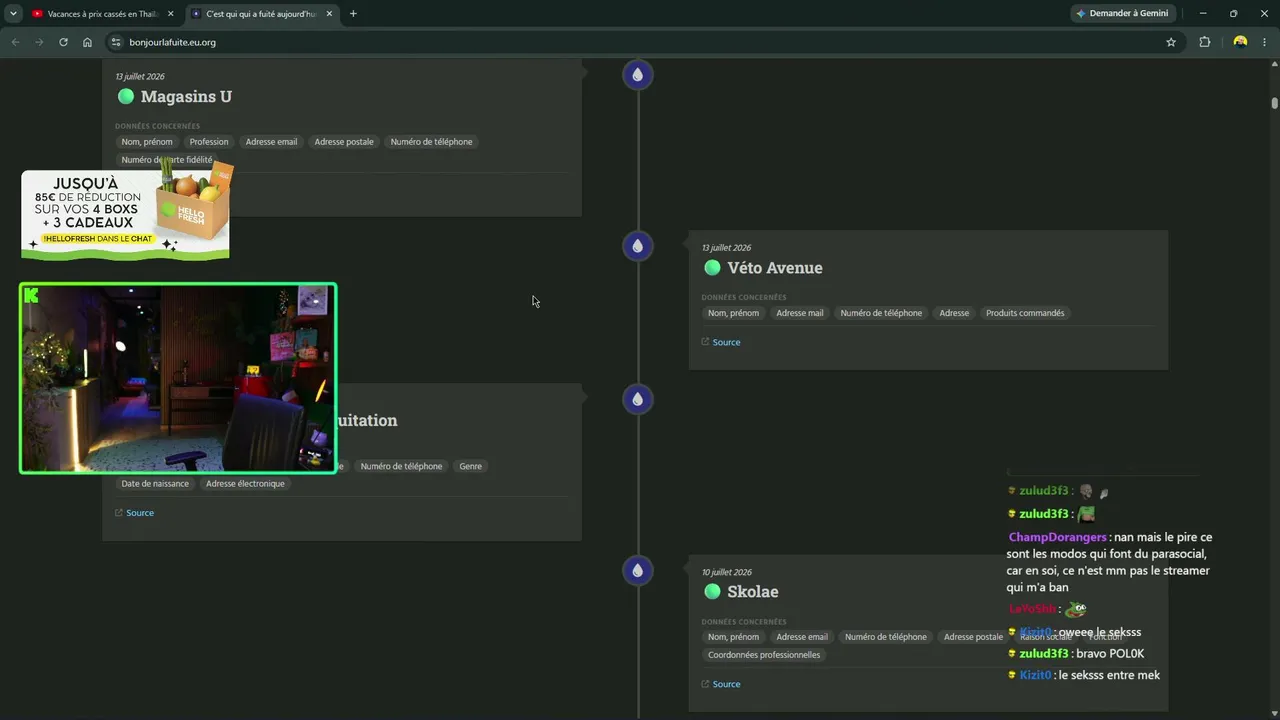
Task: Go forward to the next page
Action: 39,42
